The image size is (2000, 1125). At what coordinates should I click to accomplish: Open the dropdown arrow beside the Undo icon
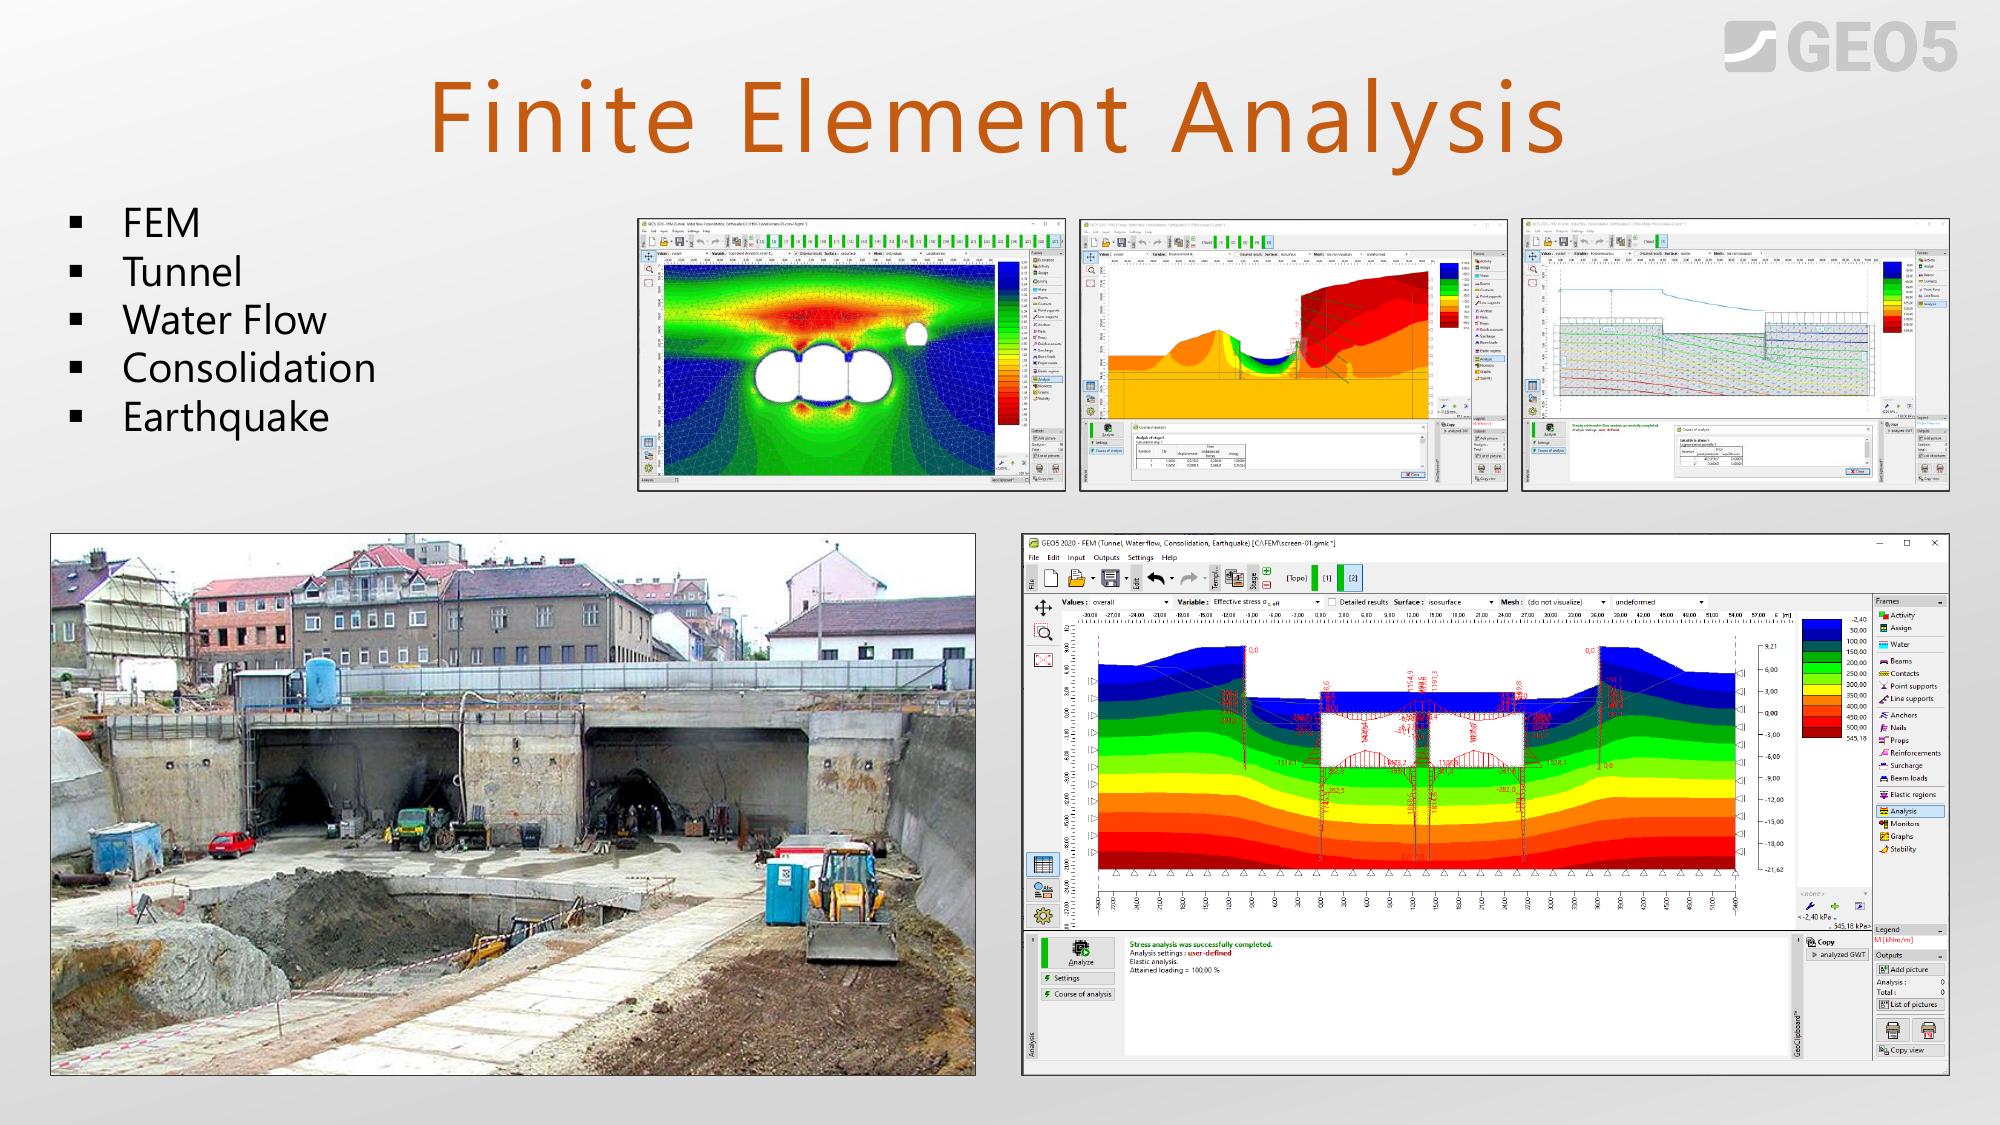(x=1172, y=579)
